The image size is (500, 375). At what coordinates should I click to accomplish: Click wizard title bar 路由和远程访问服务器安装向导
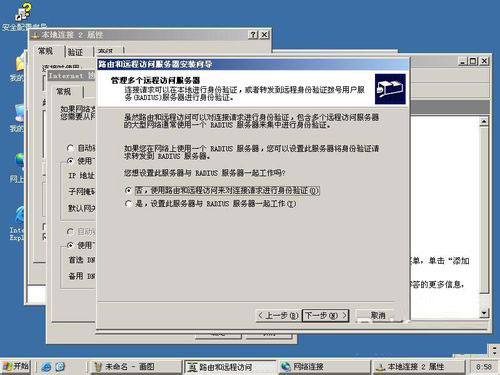(253, 64)
